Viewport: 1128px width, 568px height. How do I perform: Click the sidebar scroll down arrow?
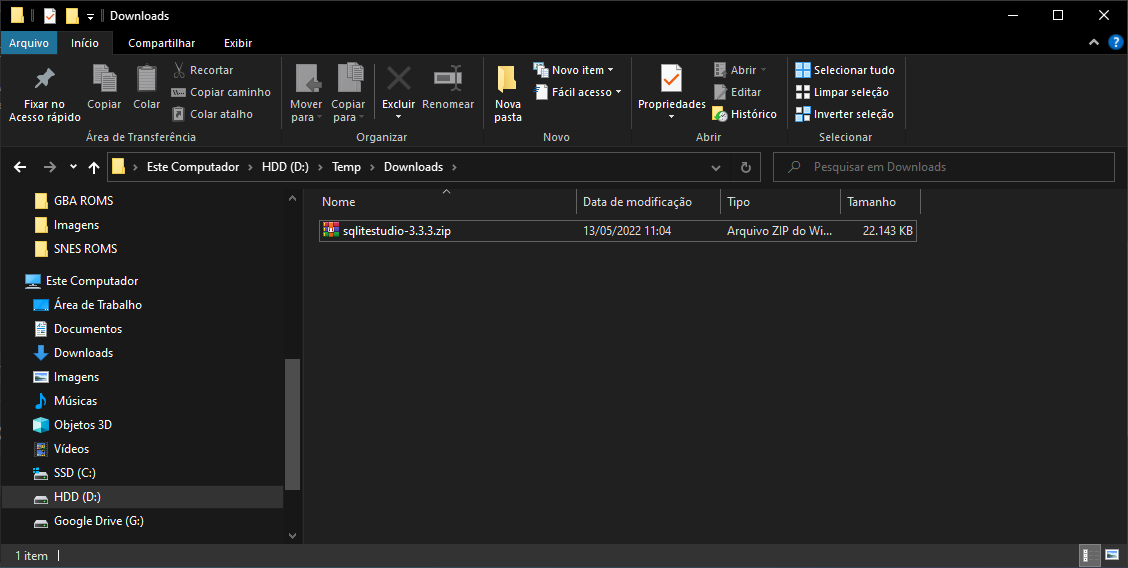click(292, 535)
